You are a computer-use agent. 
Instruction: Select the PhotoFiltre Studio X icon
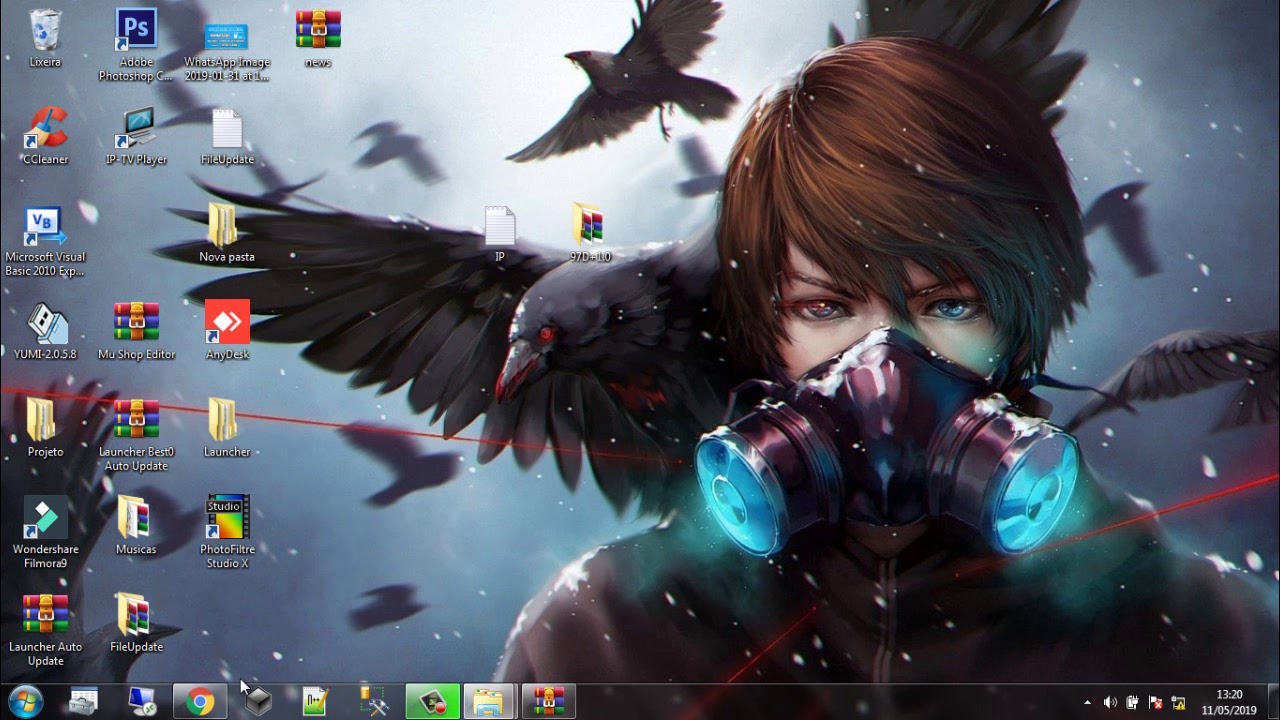[227, 517]
